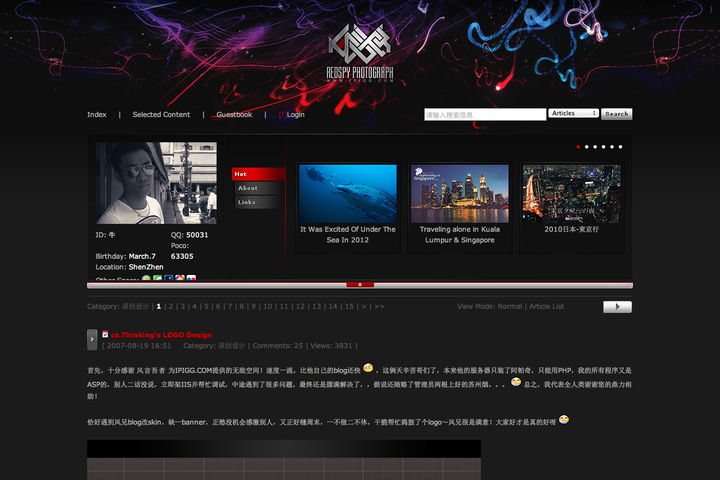The image size is (720, 480).
Task: Click the Birthday value March.7
Action: [142, 256]
